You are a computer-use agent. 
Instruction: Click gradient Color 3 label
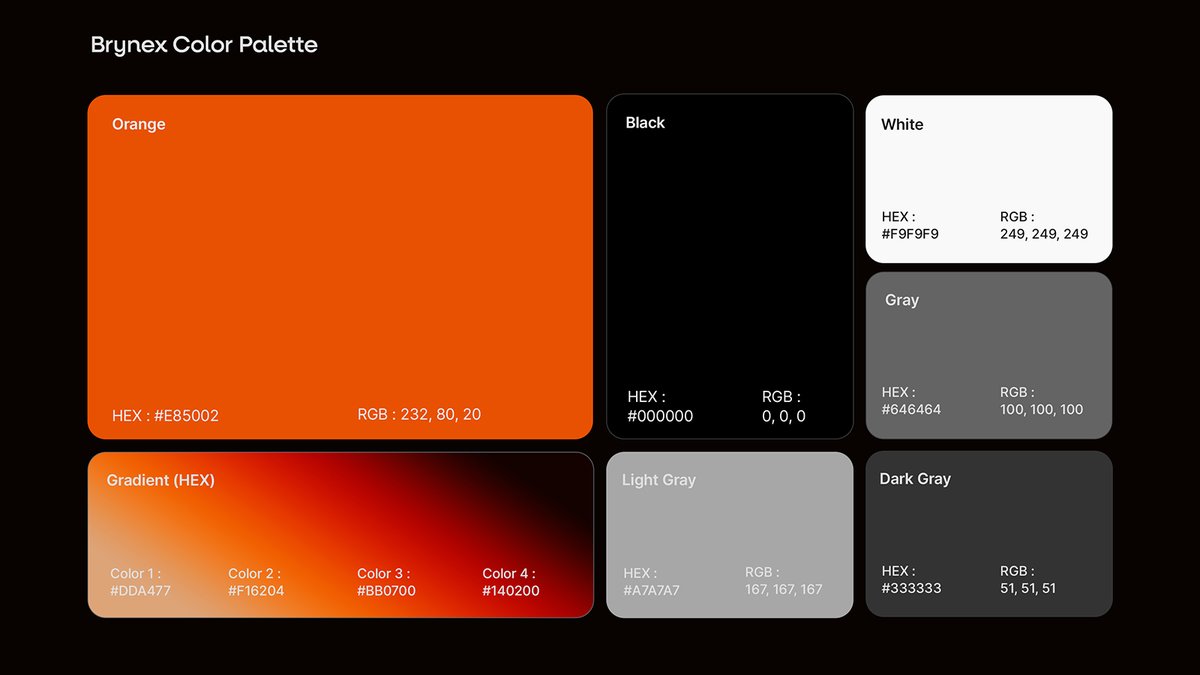(x=384, y=574)
